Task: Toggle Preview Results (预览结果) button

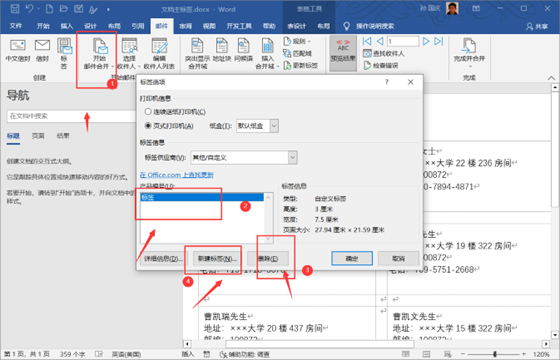Action: [343, 53]
